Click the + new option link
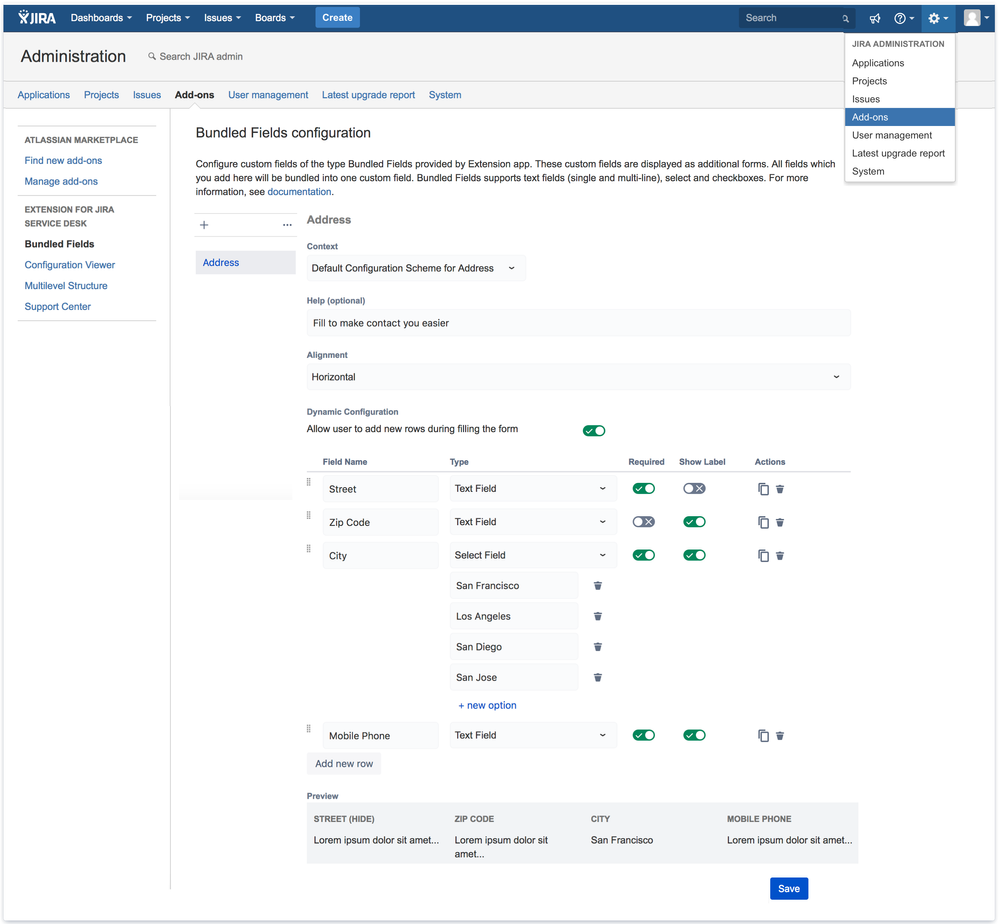The width and height of the screenshot is (999, 924). (x=487, y=705)
